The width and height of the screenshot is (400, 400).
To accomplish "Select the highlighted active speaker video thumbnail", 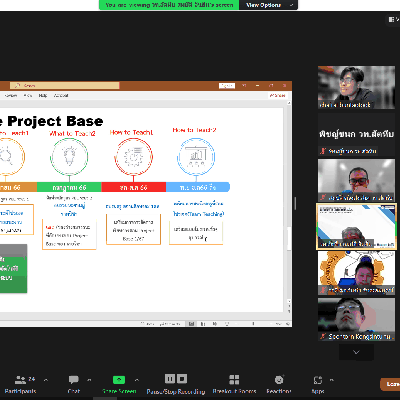I will 356,226.
